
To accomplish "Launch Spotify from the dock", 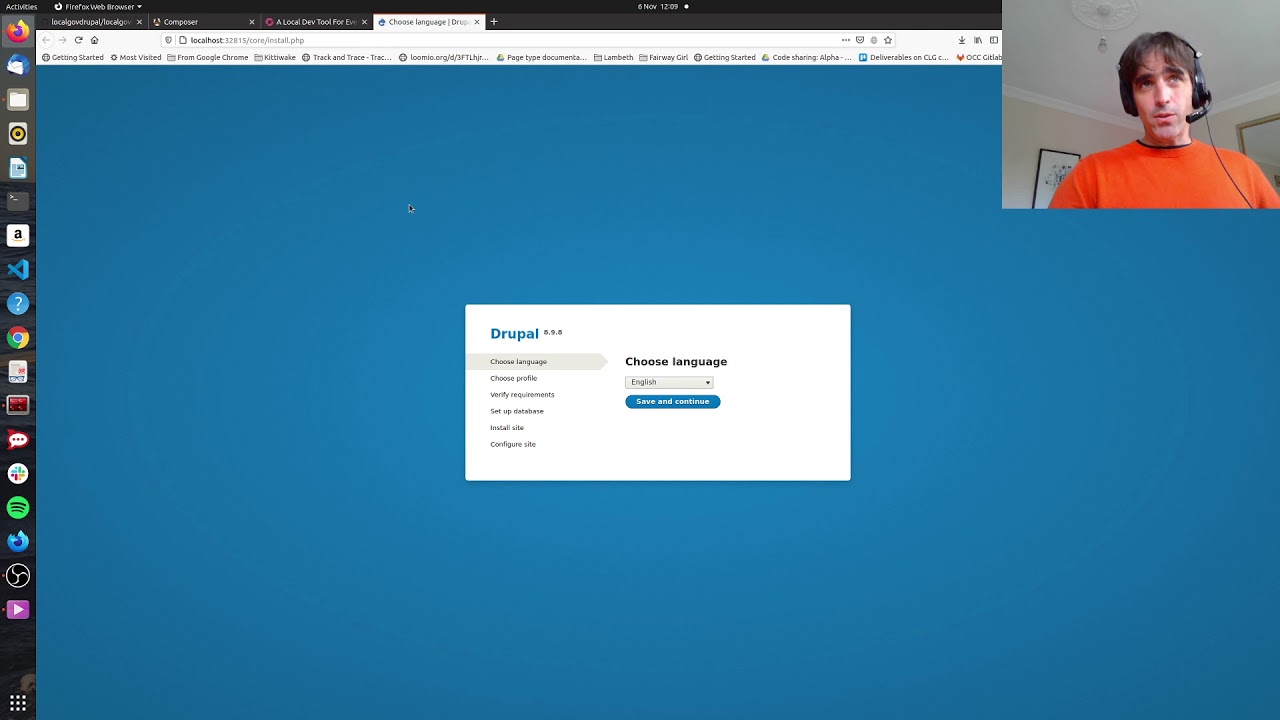I will tap(17, 507).
